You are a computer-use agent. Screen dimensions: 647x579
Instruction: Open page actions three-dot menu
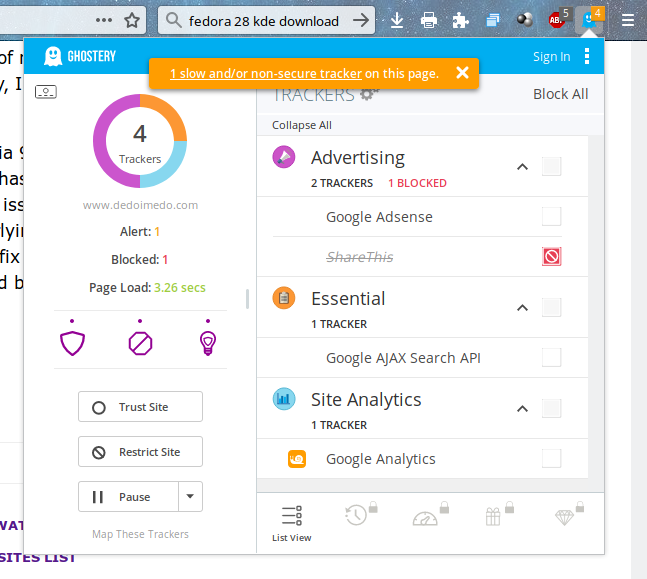[104, 20]
